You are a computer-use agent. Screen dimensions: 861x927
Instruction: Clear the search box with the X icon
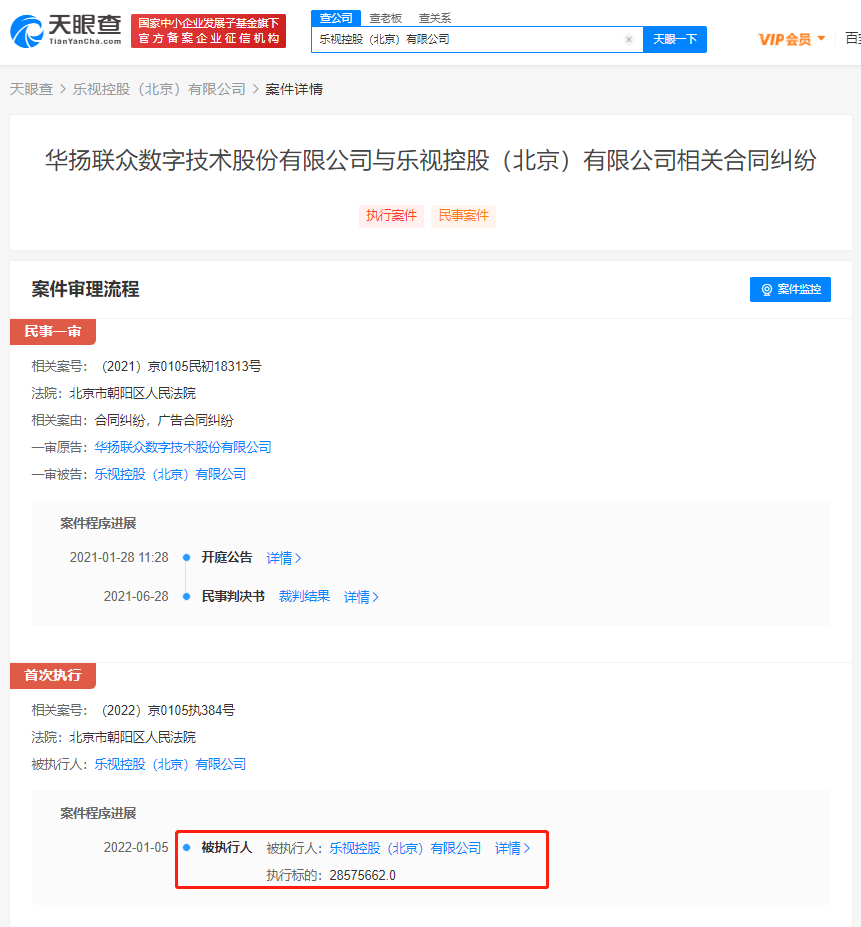pyautogui.click(x=629, y=40)
